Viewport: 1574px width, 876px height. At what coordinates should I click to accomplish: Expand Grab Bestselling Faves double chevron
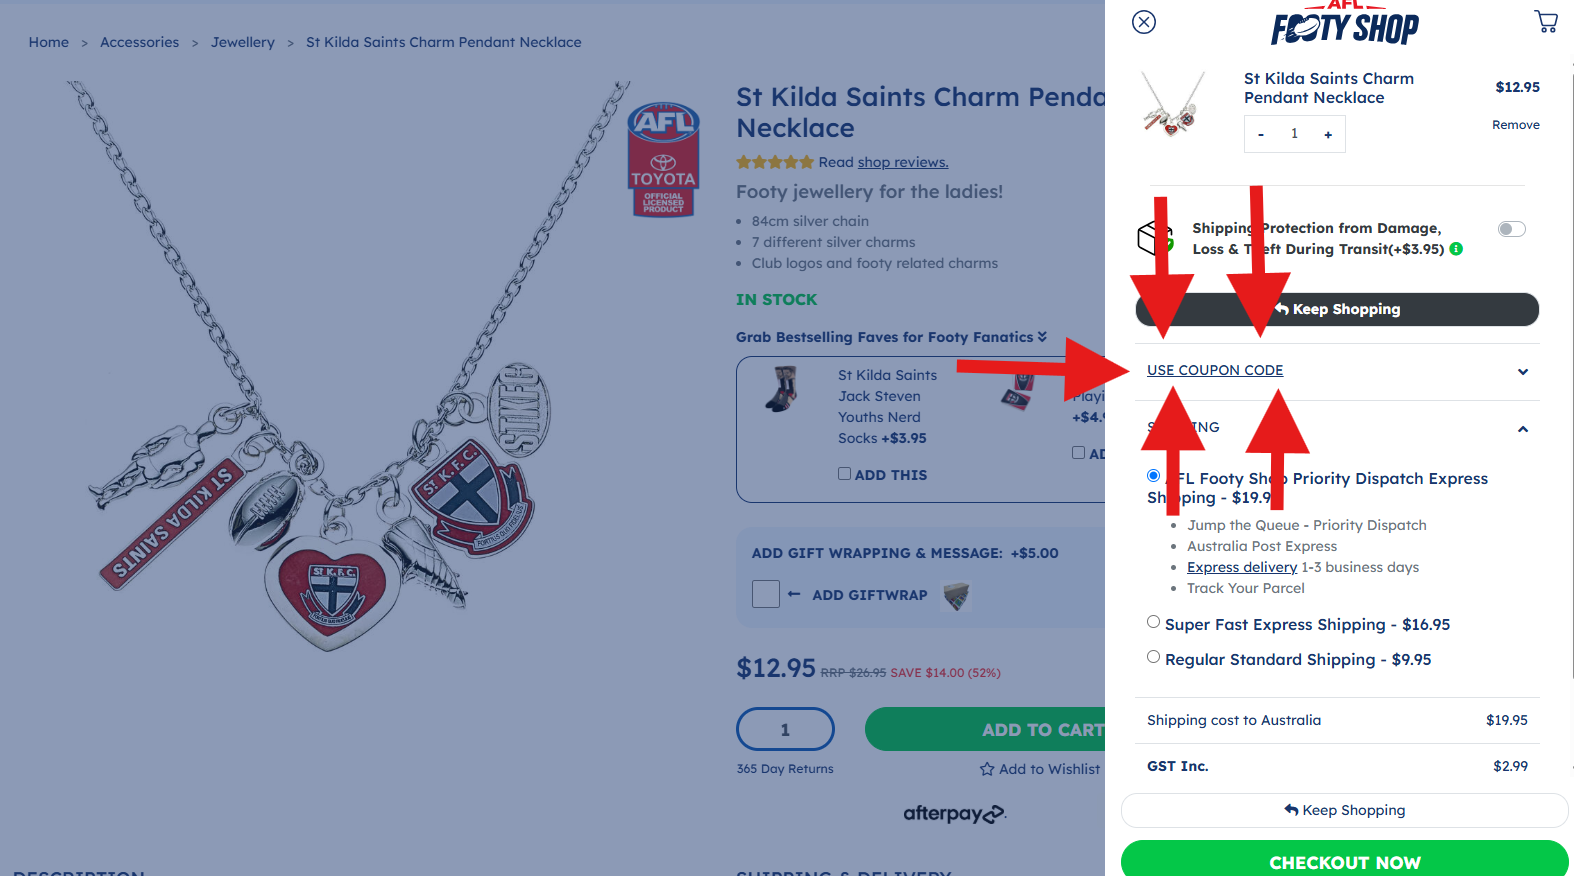tap(1042, 337)
